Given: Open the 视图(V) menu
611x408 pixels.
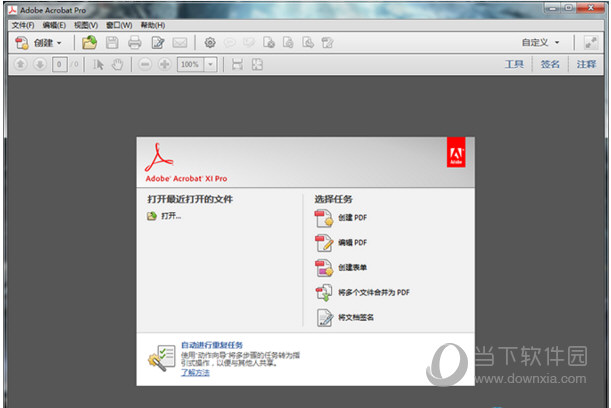Looking at the screenshot, I should click(x=86, y=25).
